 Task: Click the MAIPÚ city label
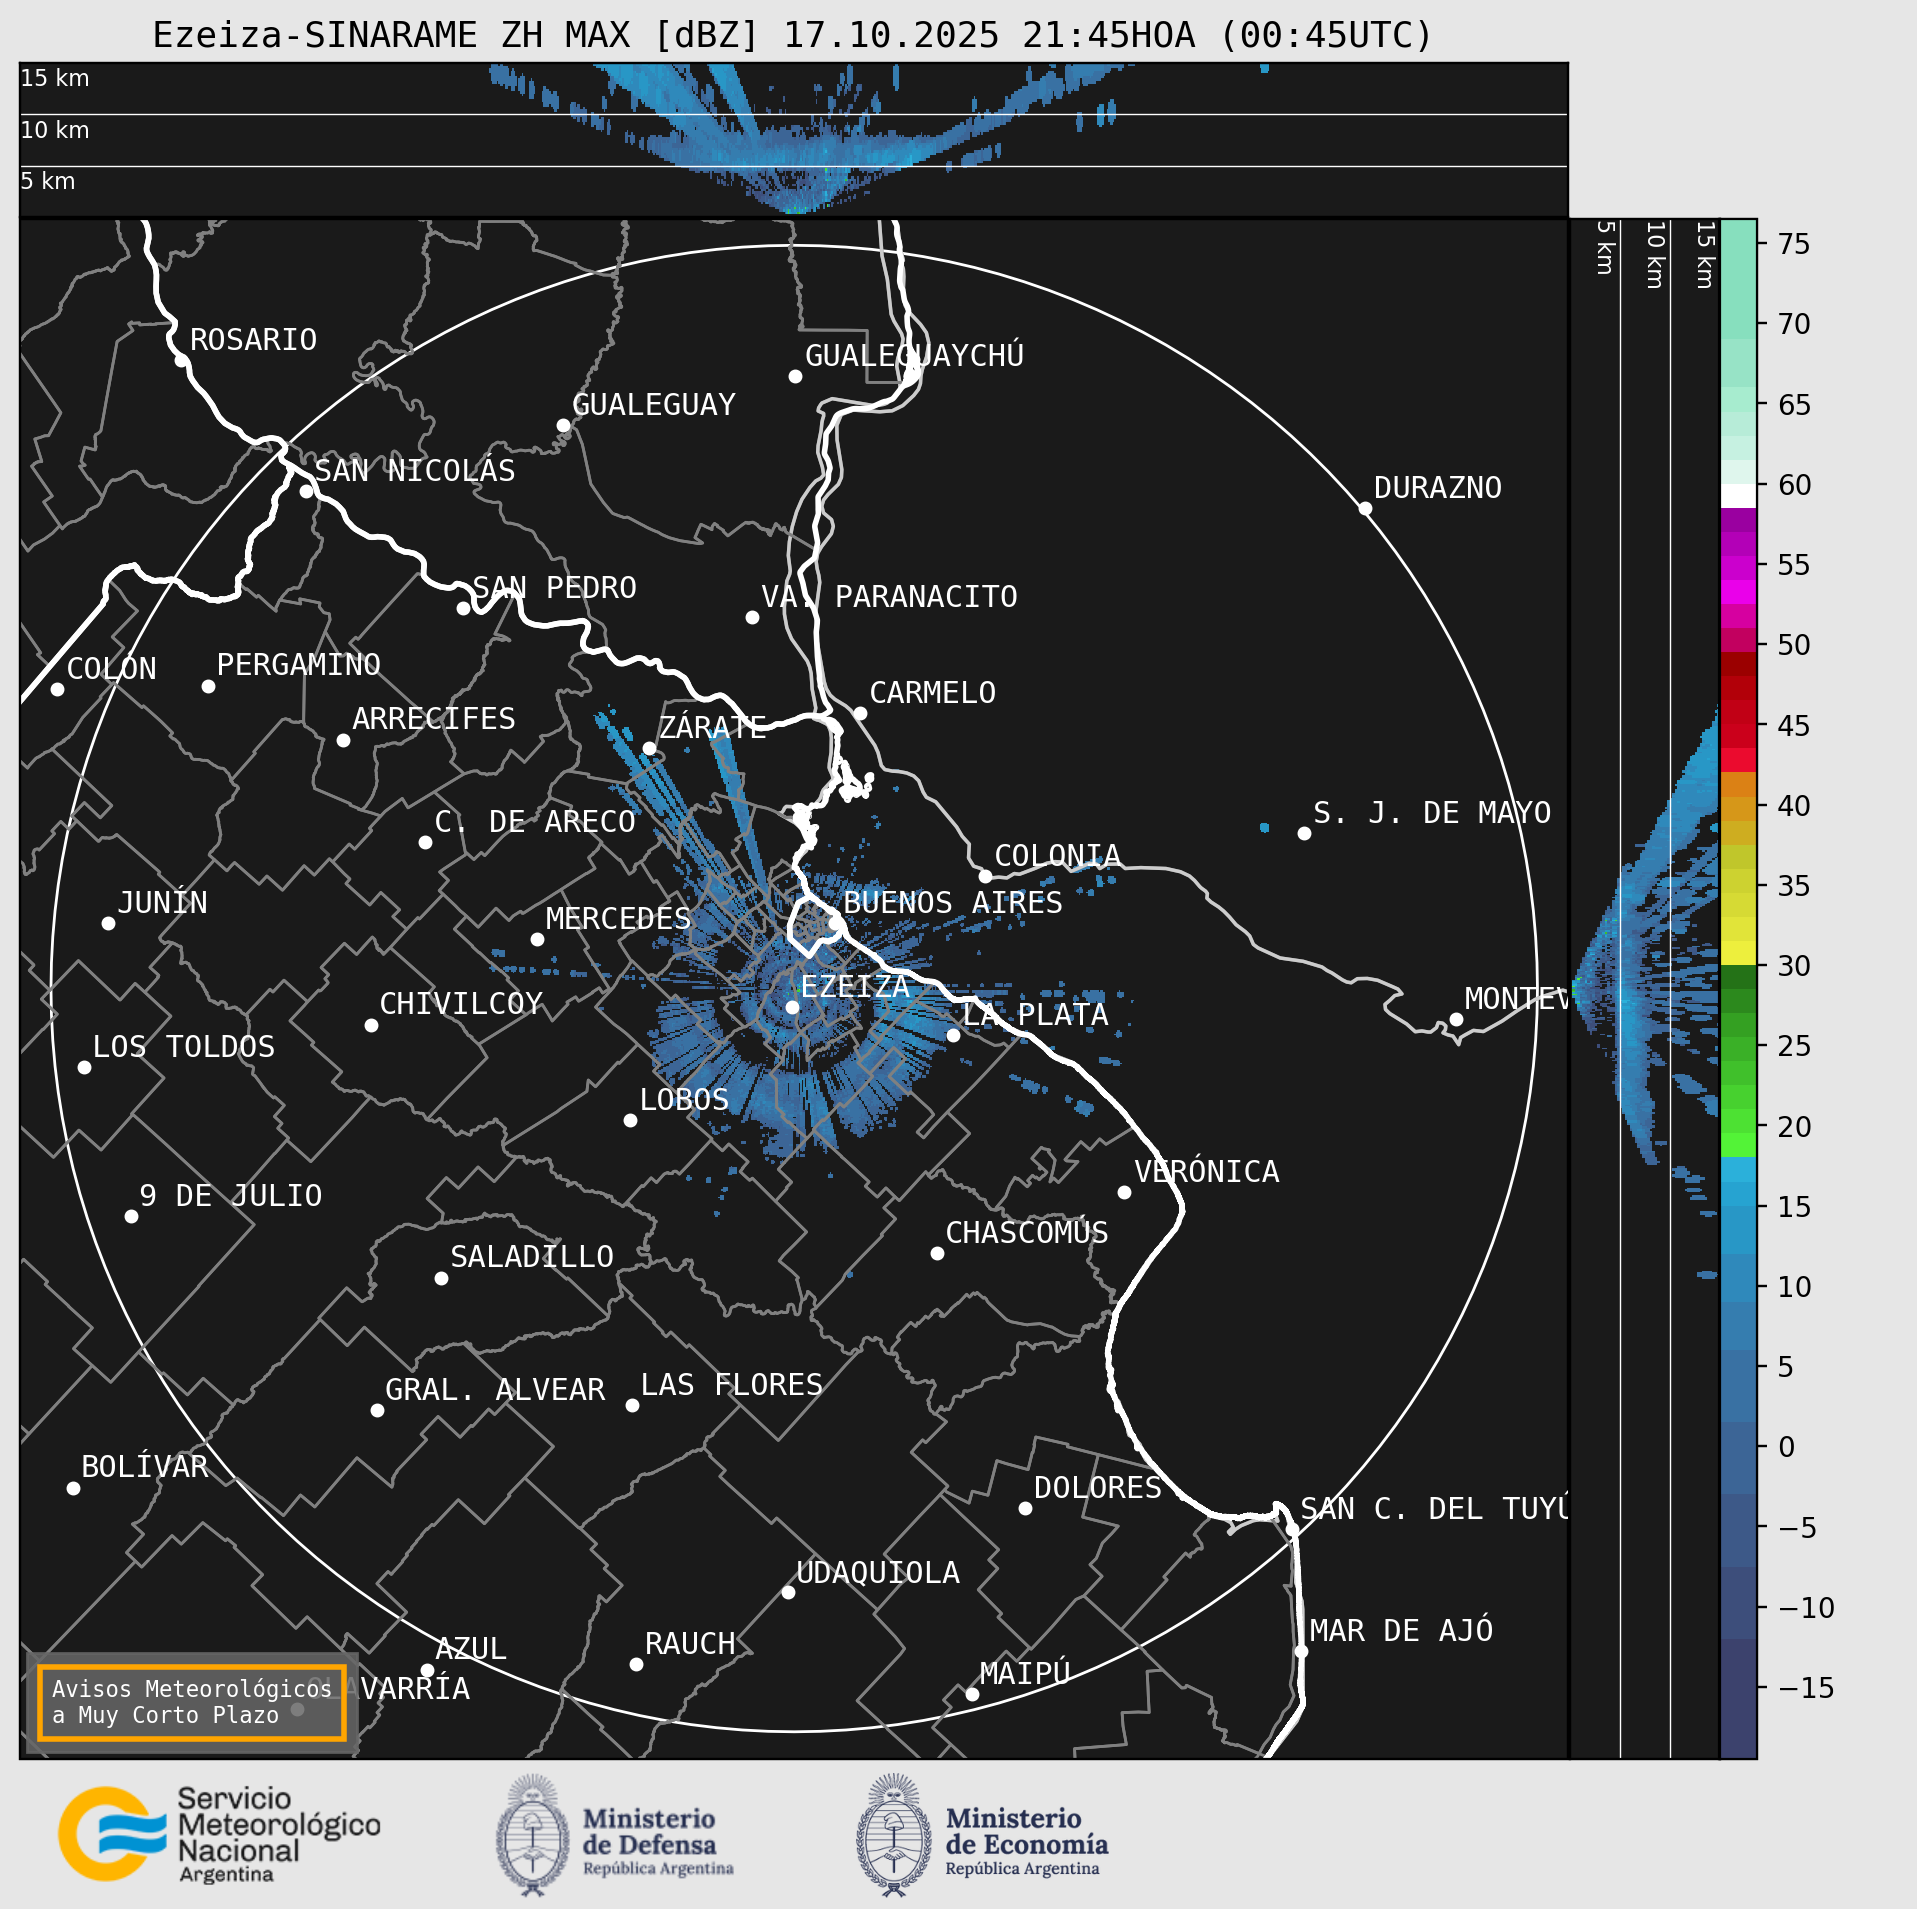pos(1025,1673)
